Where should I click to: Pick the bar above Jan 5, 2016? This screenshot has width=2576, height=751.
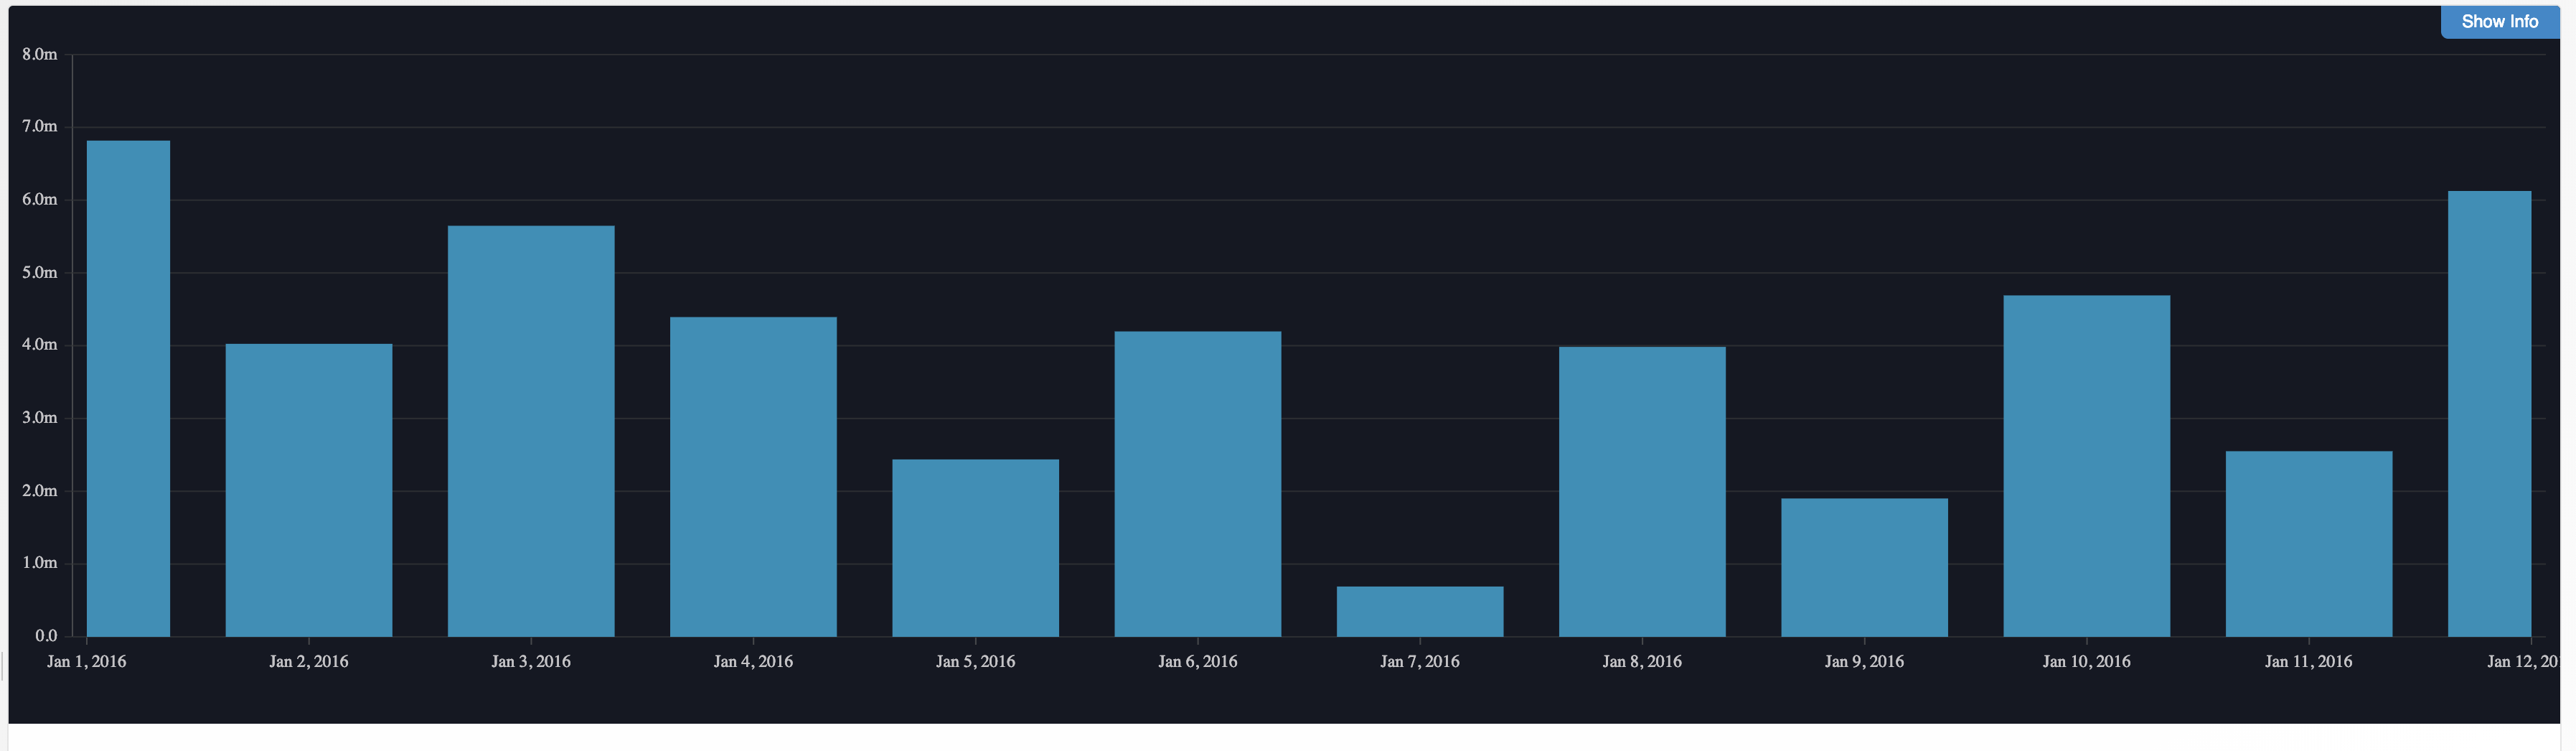[x=975, y=548]
